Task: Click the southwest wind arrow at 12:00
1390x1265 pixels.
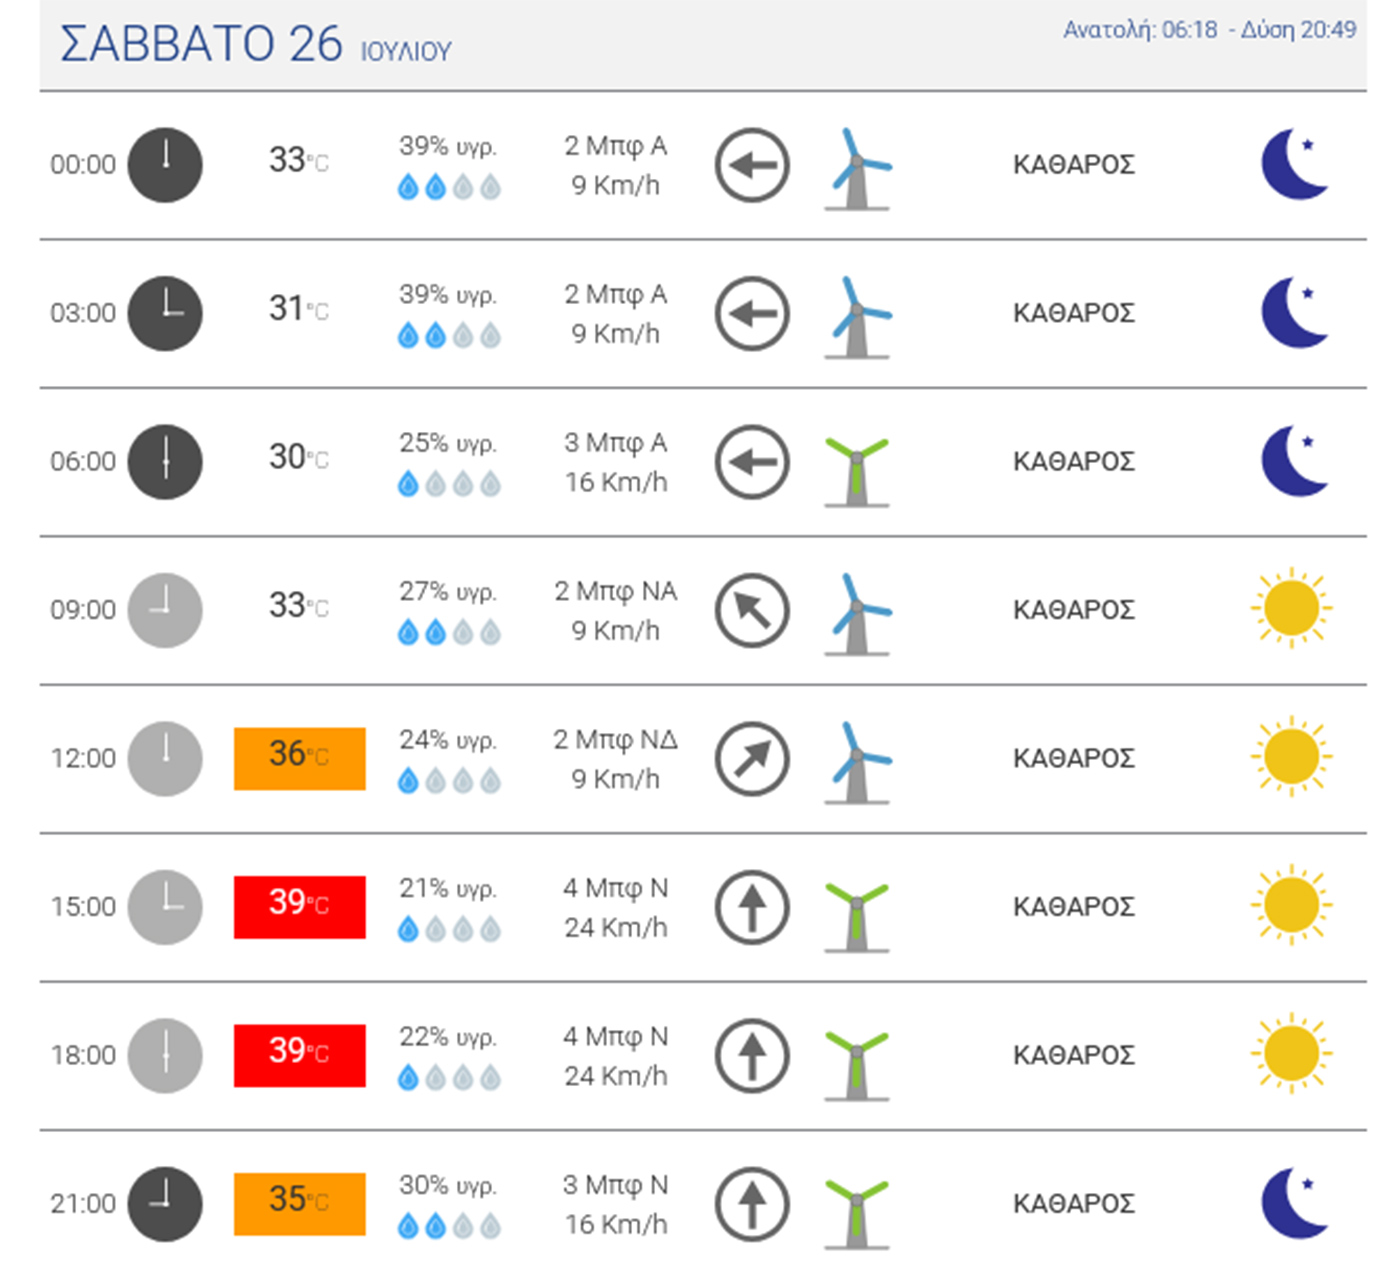Action: tap(752, 759)
